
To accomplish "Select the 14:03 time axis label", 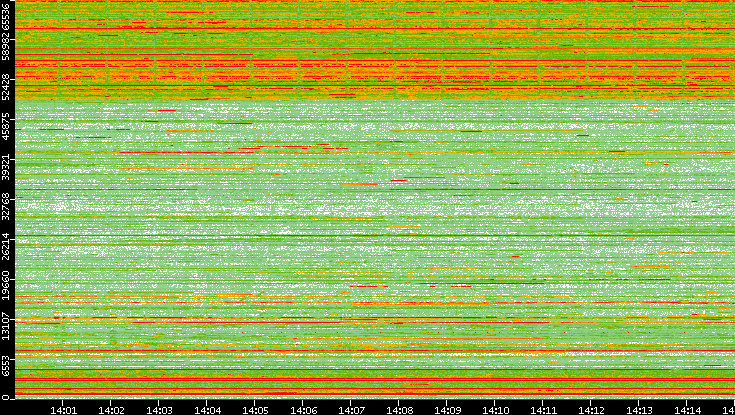I will 159,410.
